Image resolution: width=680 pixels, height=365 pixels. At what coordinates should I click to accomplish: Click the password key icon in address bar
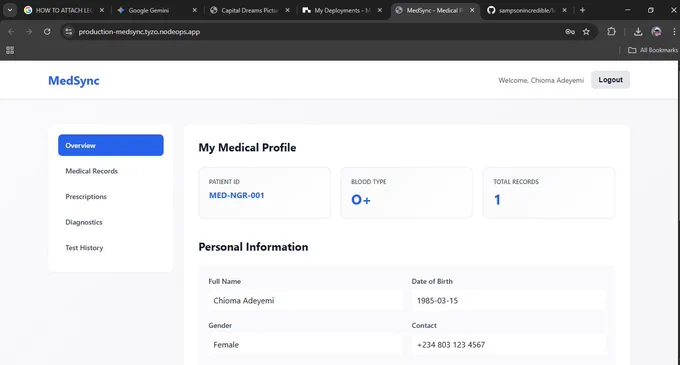570,32
